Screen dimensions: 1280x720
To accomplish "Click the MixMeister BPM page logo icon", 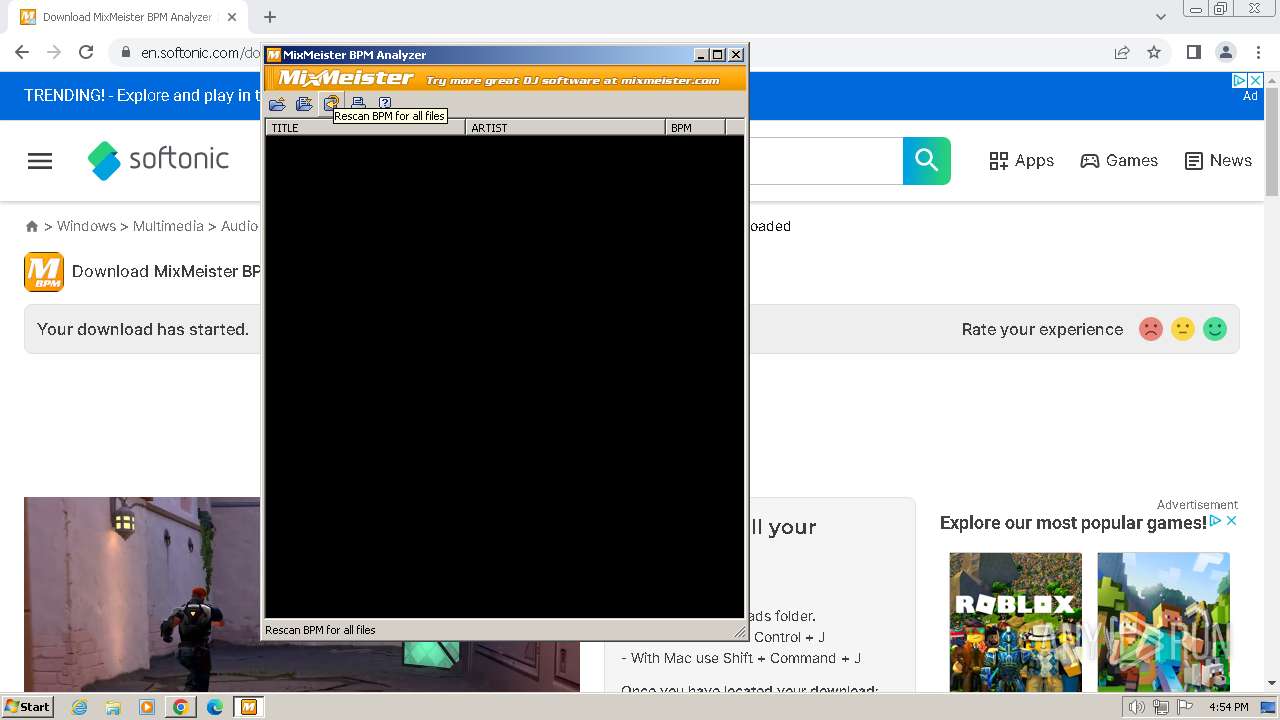I will [x=44, y=272].
